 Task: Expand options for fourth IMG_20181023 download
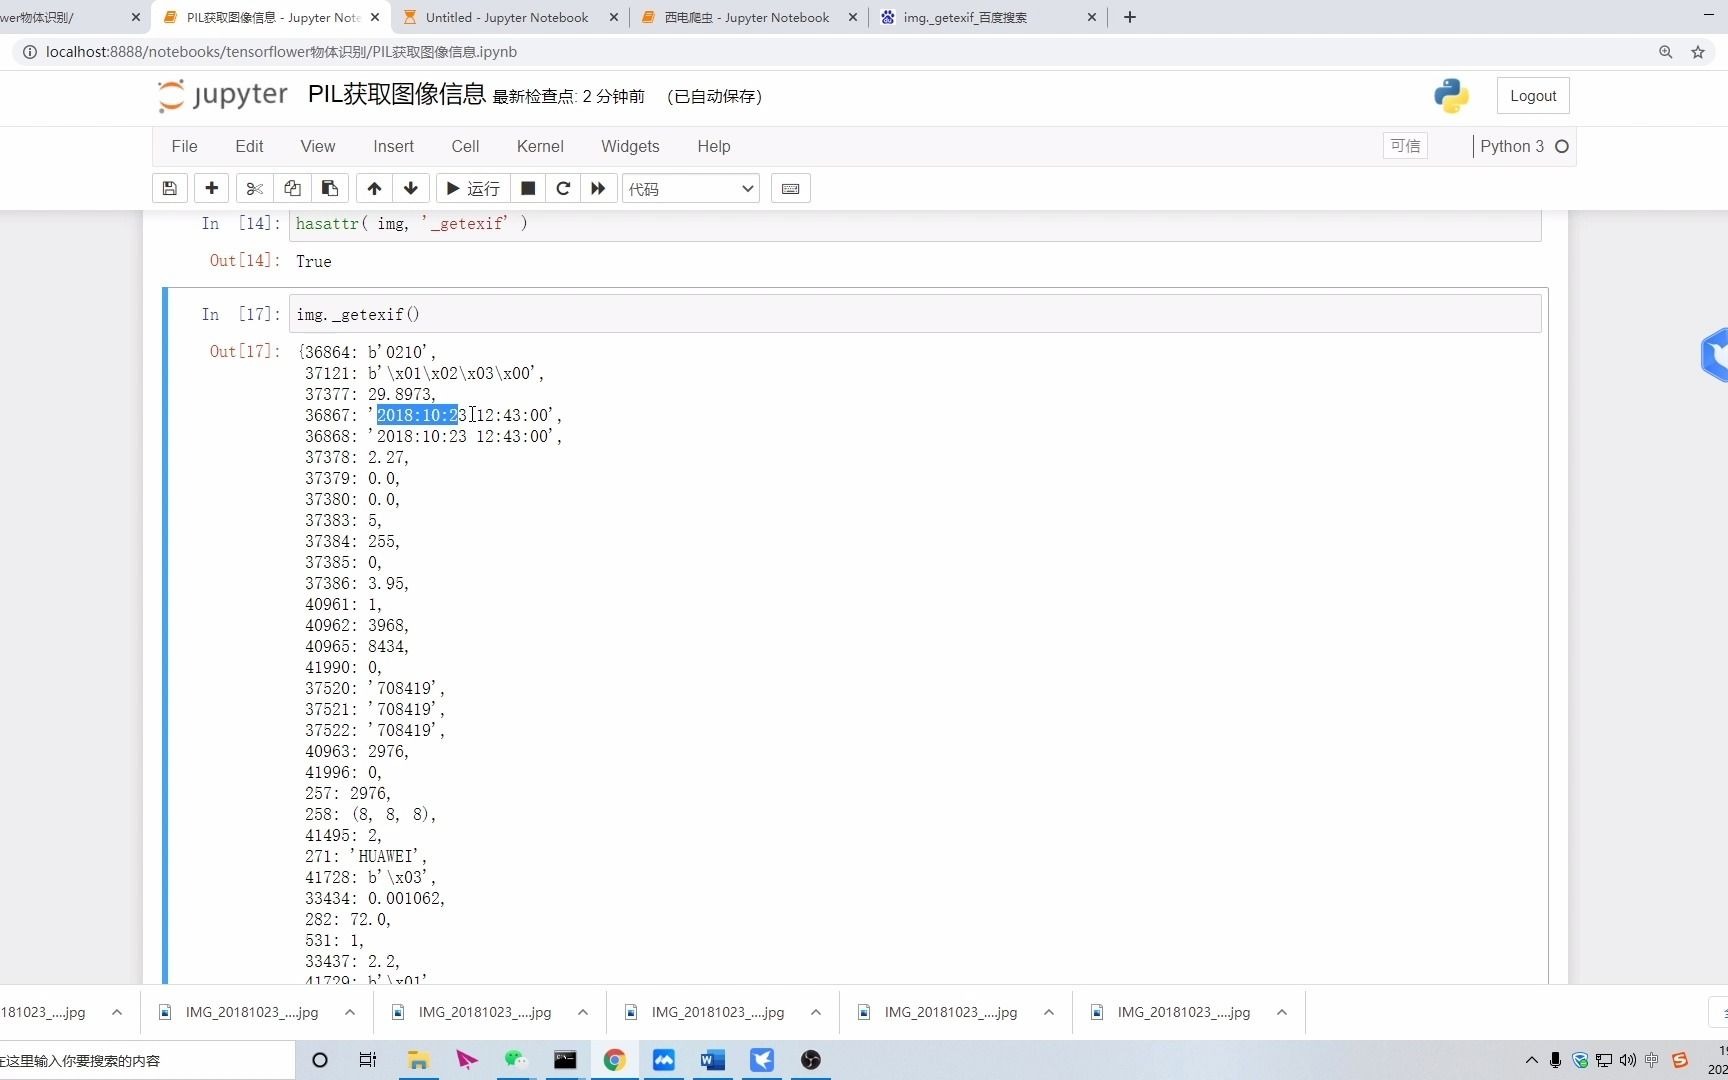pos(816,1012)
